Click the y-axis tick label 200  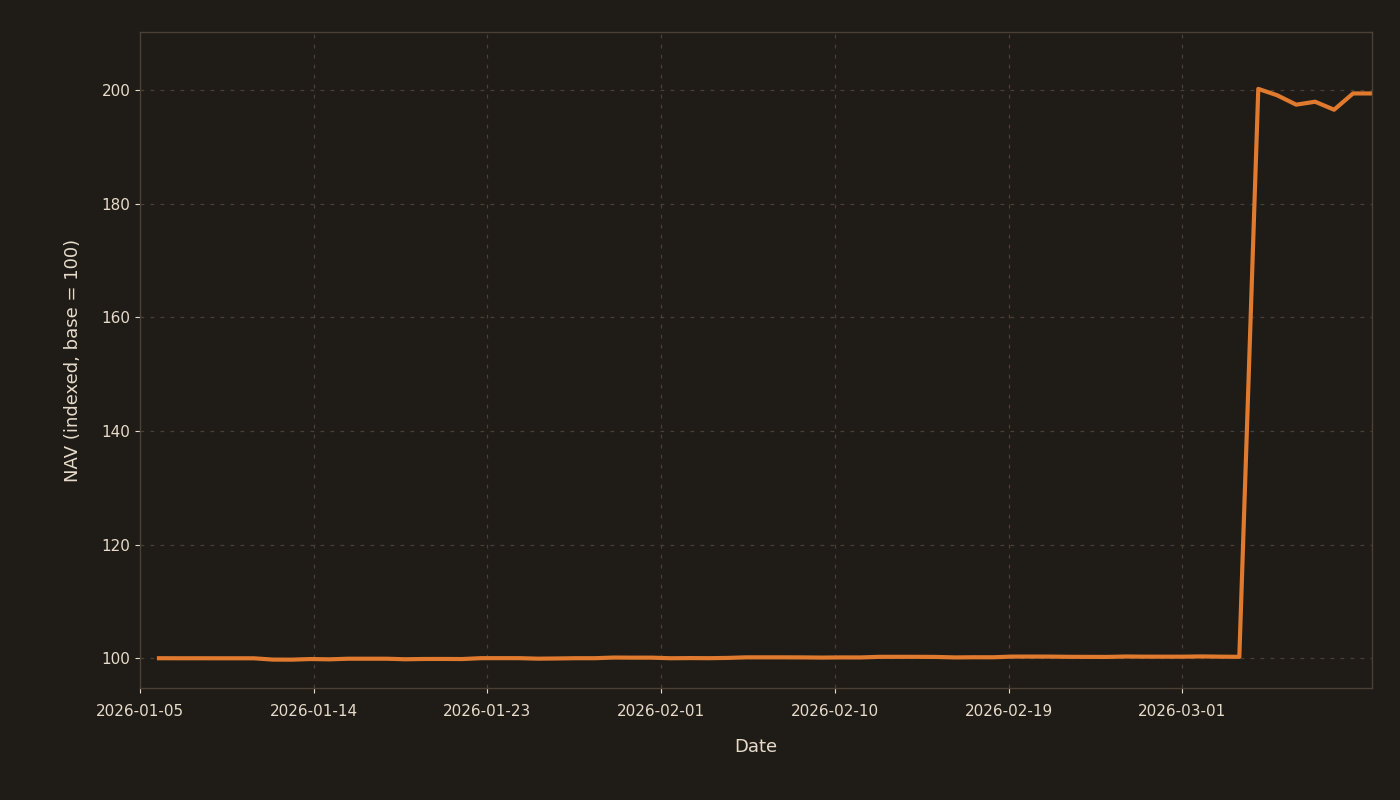point(116,91)
